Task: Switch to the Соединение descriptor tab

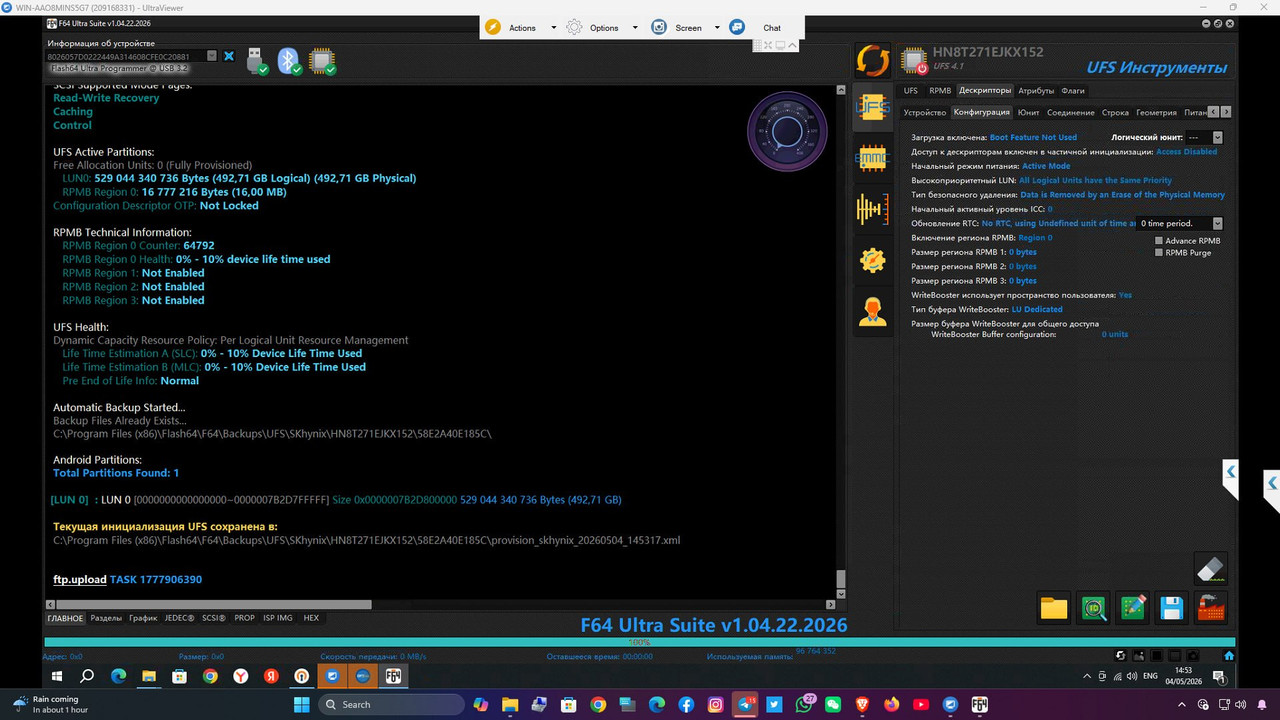Action: [x=1071, y=113]
